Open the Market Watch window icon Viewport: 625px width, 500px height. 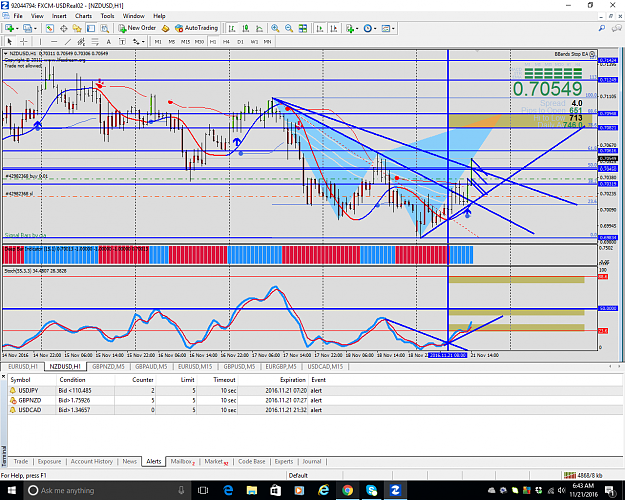click(x=50, y=28)
